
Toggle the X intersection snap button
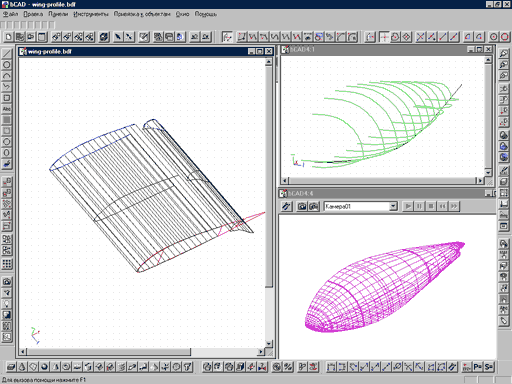[421, 37]
